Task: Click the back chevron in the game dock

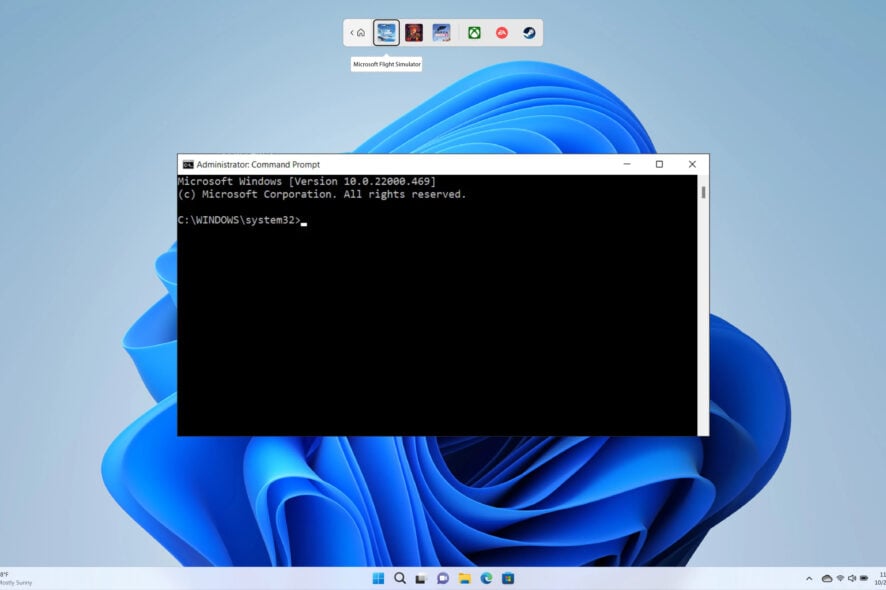Action: pos(352,31)
